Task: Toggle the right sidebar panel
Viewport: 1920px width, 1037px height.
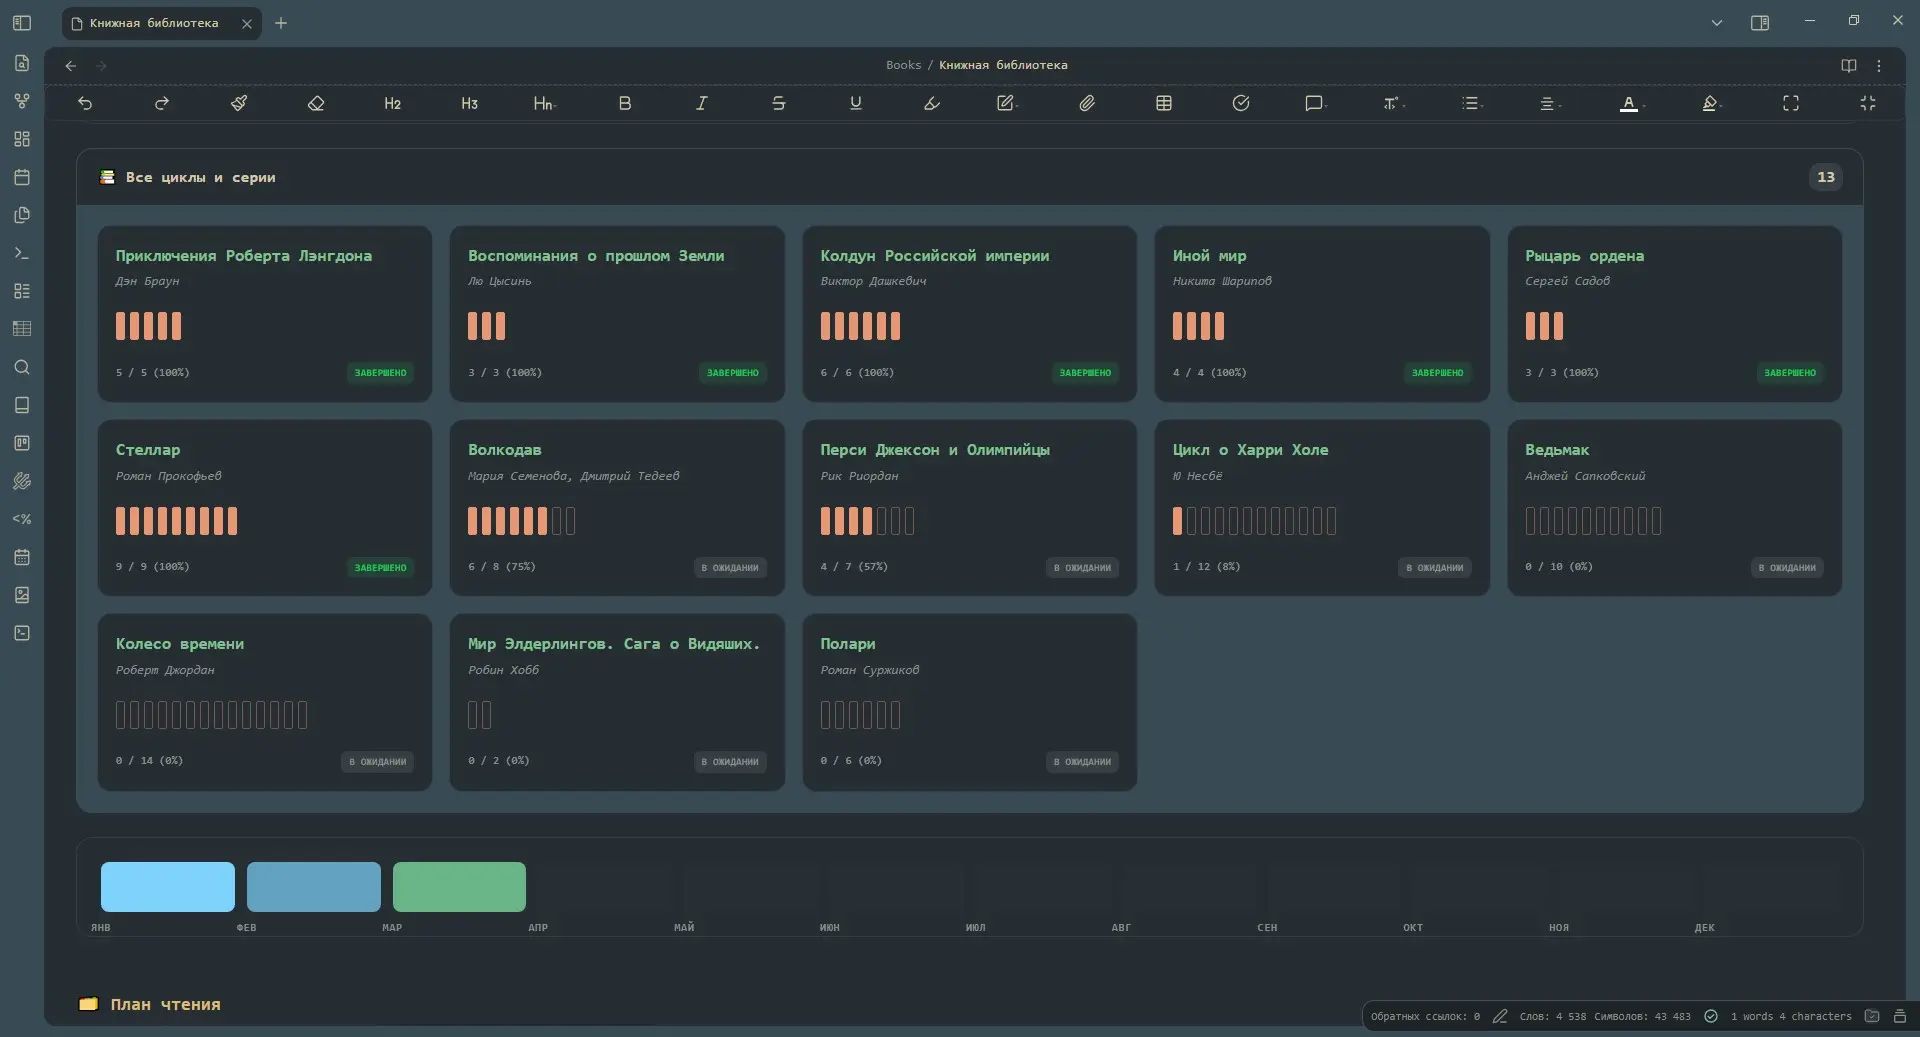Action: pos(1760,23)
